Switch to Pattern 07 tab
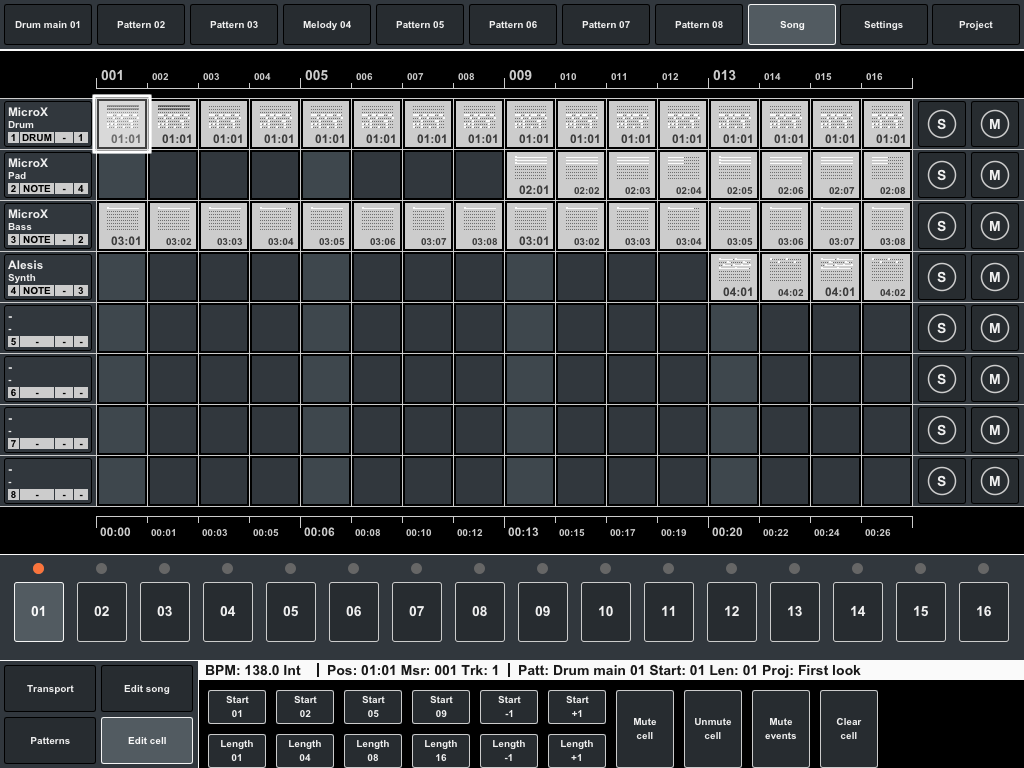 [605, 25]
